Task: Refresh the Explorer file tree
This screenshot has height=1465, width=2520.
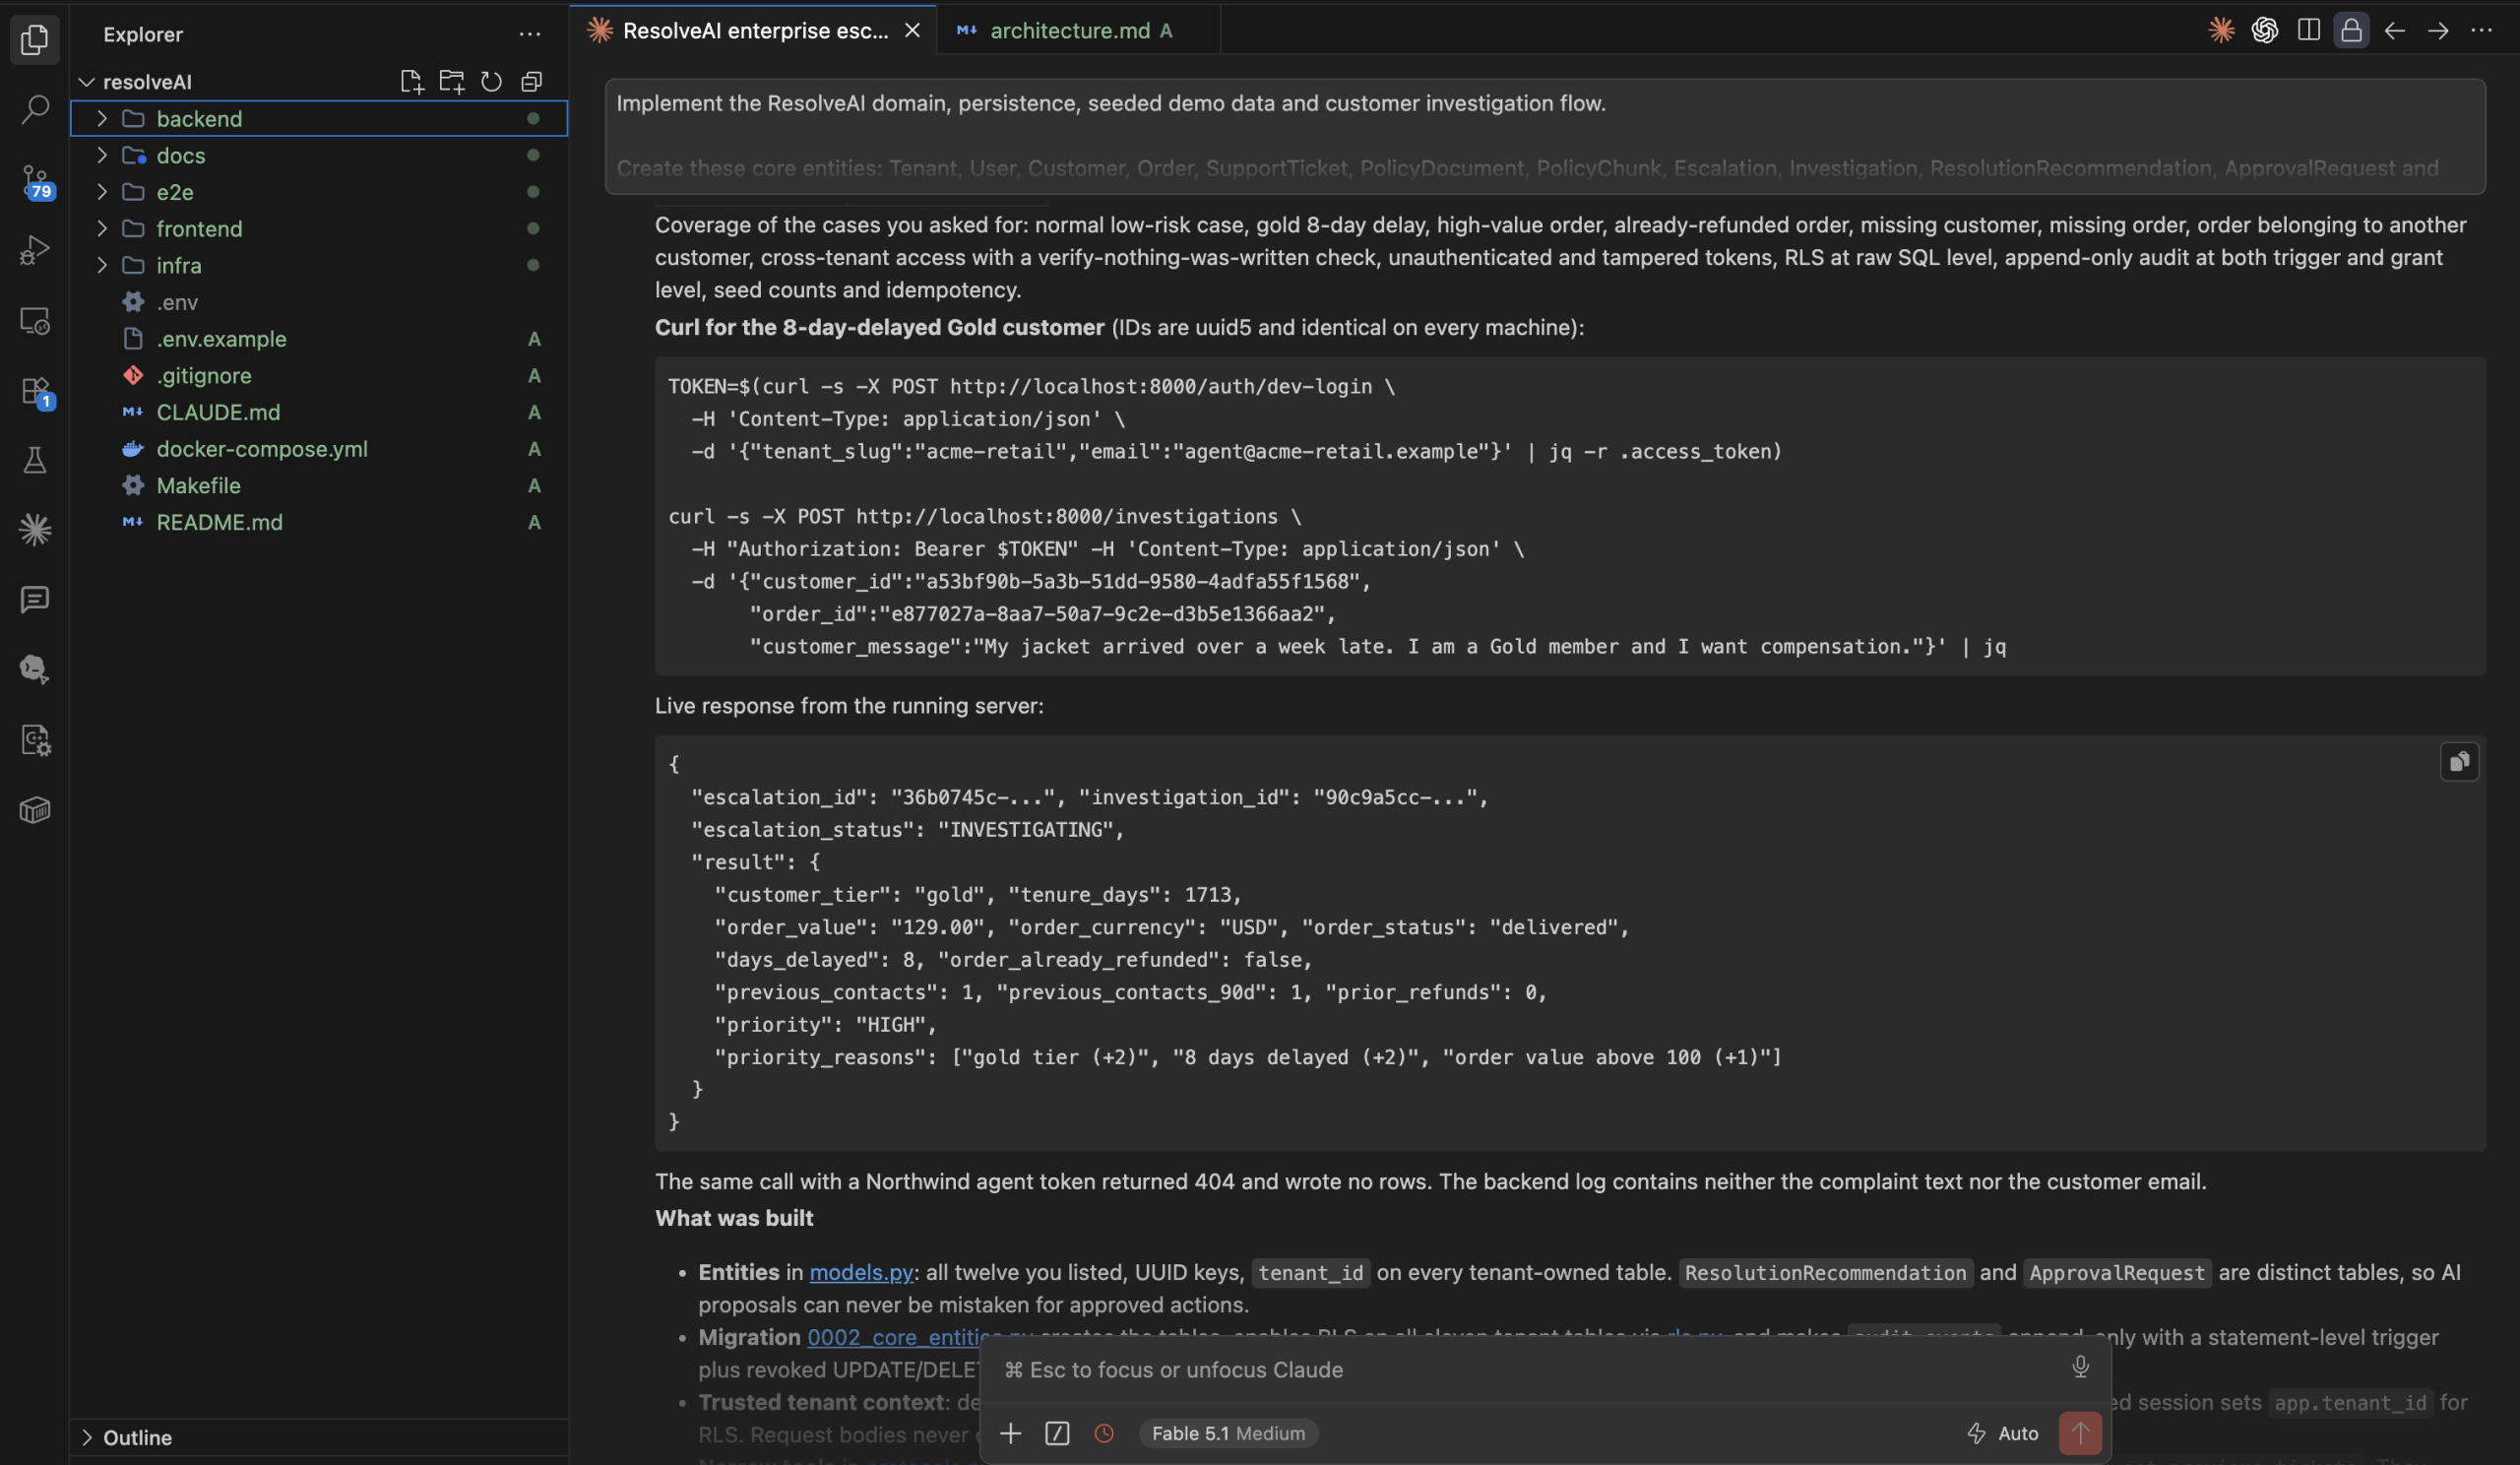Action: 491,81
